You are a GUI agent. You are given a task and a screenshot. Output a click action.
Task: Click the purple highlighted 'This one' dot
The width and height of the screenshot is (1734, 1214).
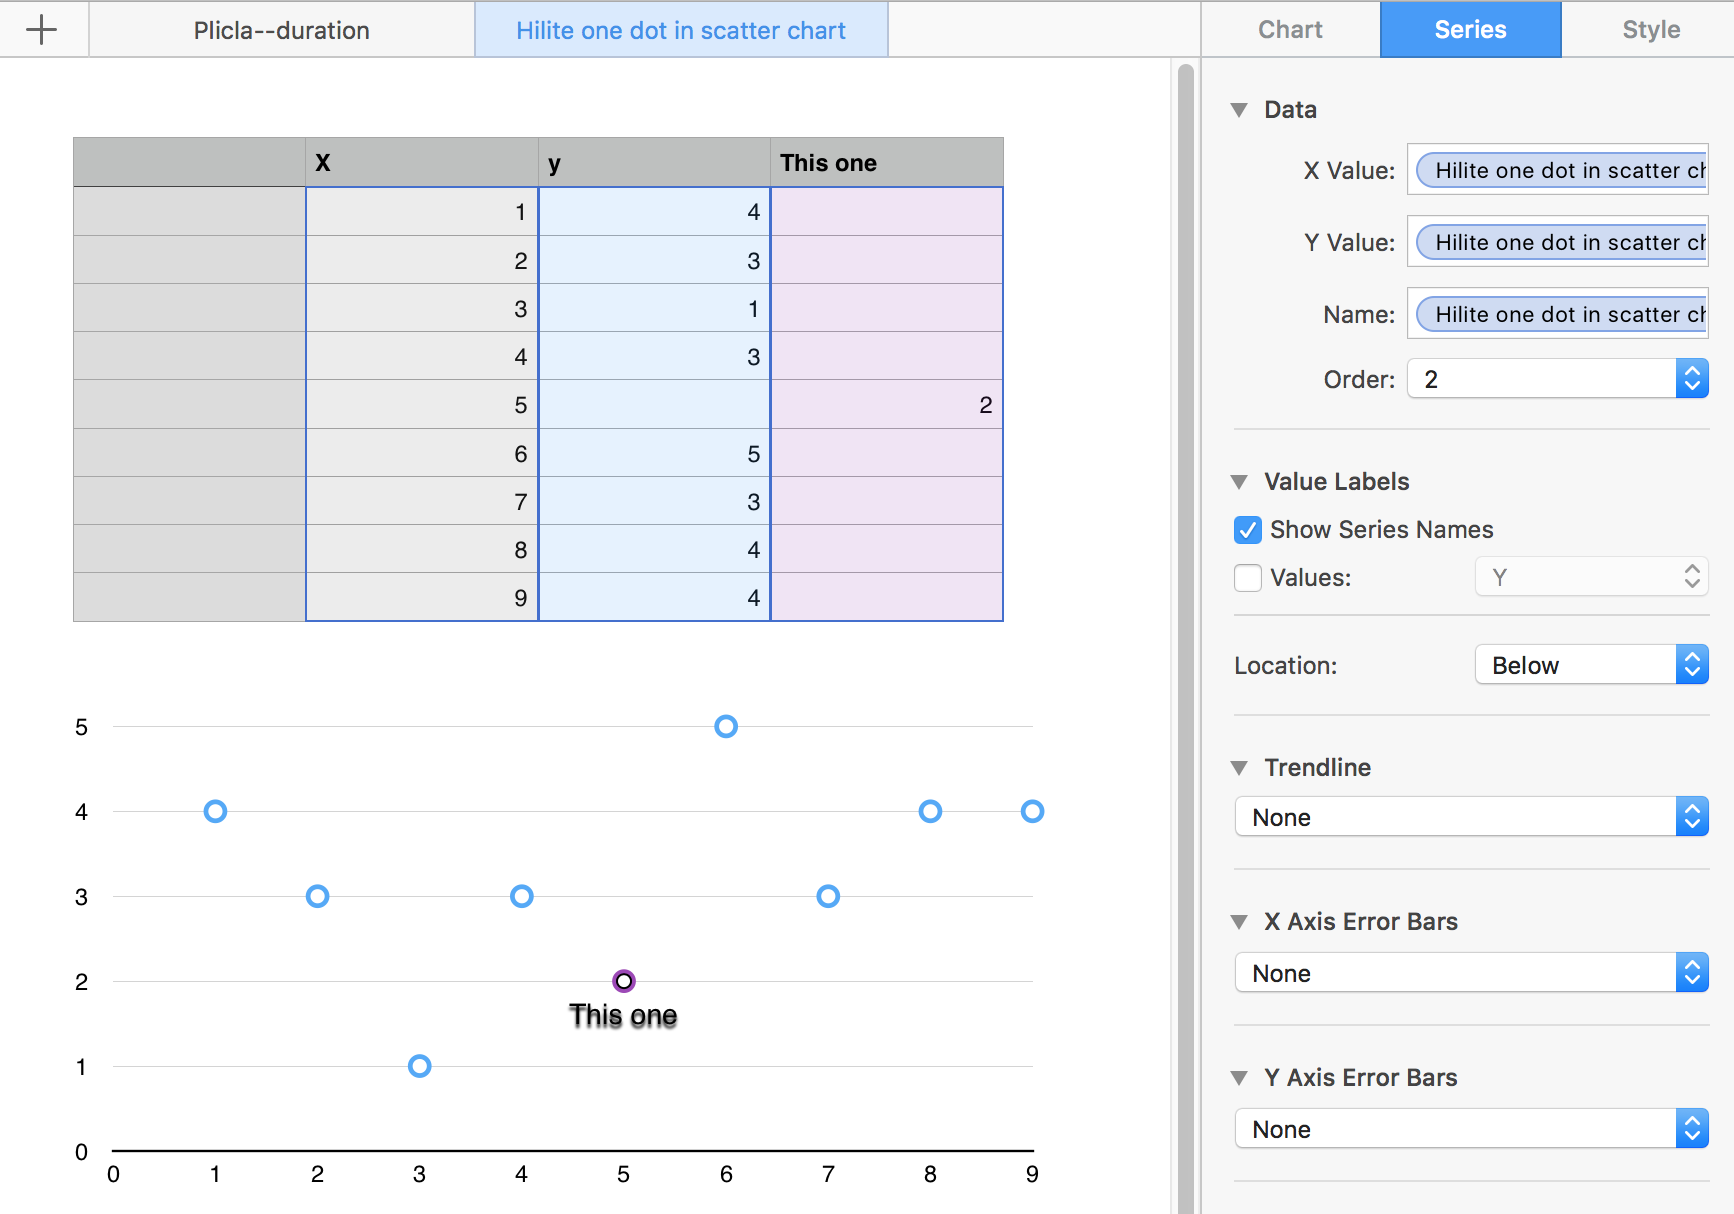(x=624, y=981)
